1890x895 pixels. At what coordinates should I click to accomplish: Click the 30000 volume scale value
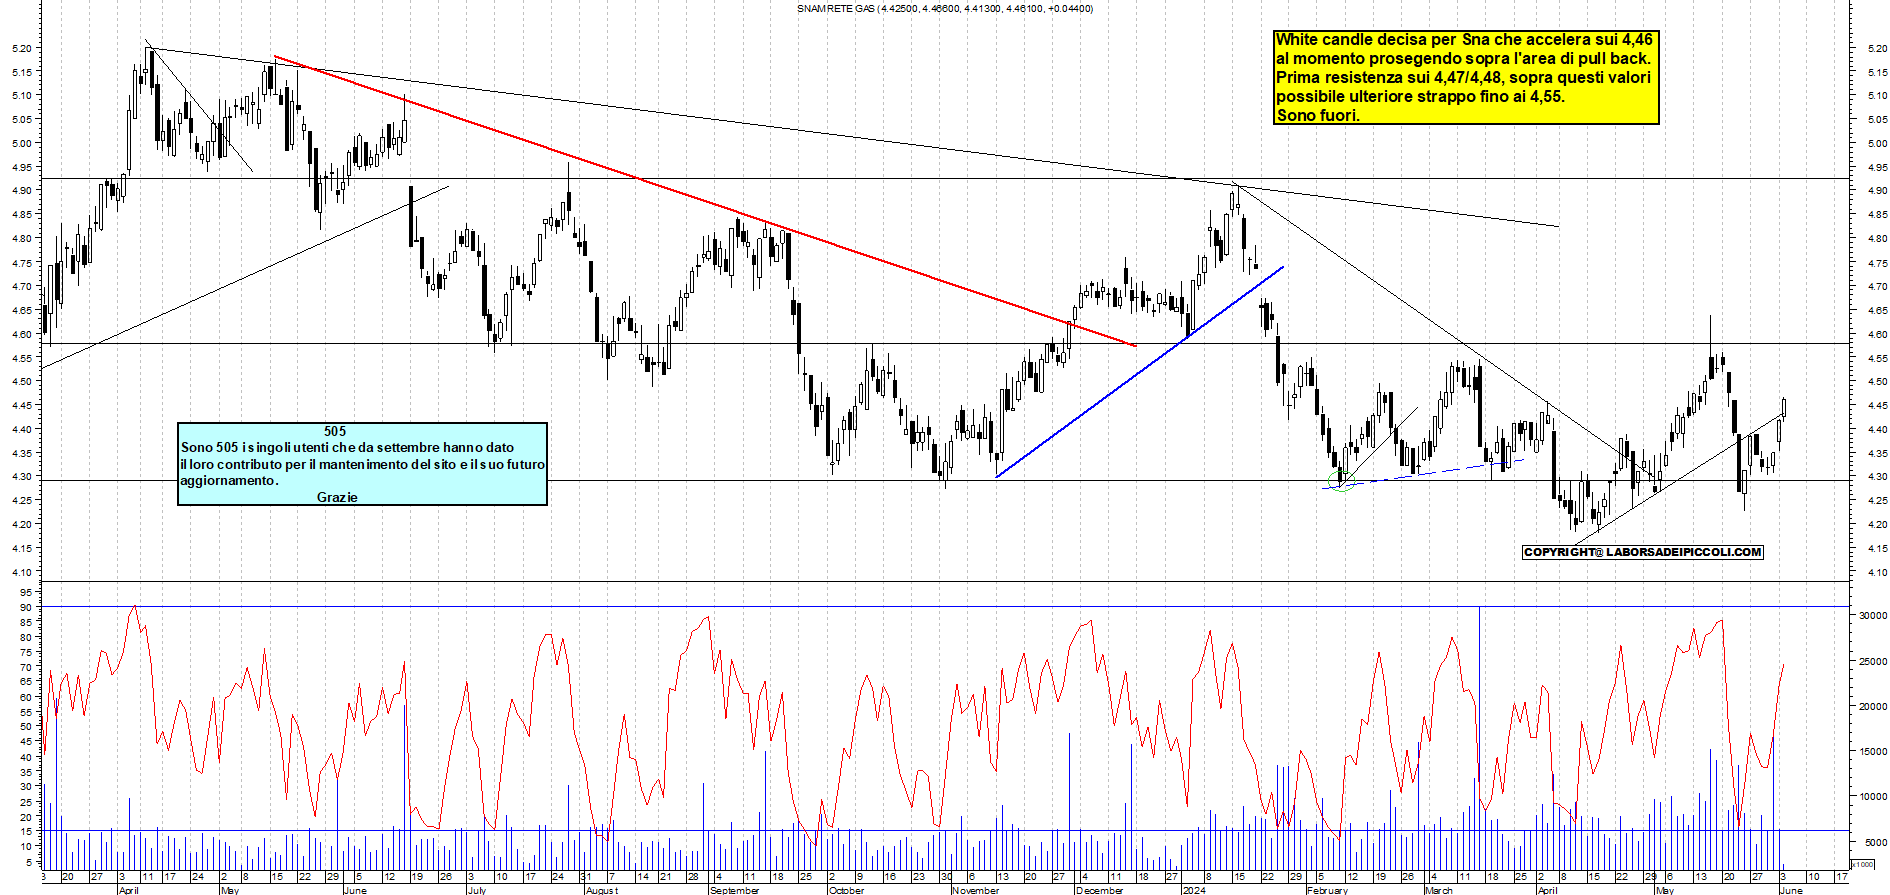[x=1872, y=616]
